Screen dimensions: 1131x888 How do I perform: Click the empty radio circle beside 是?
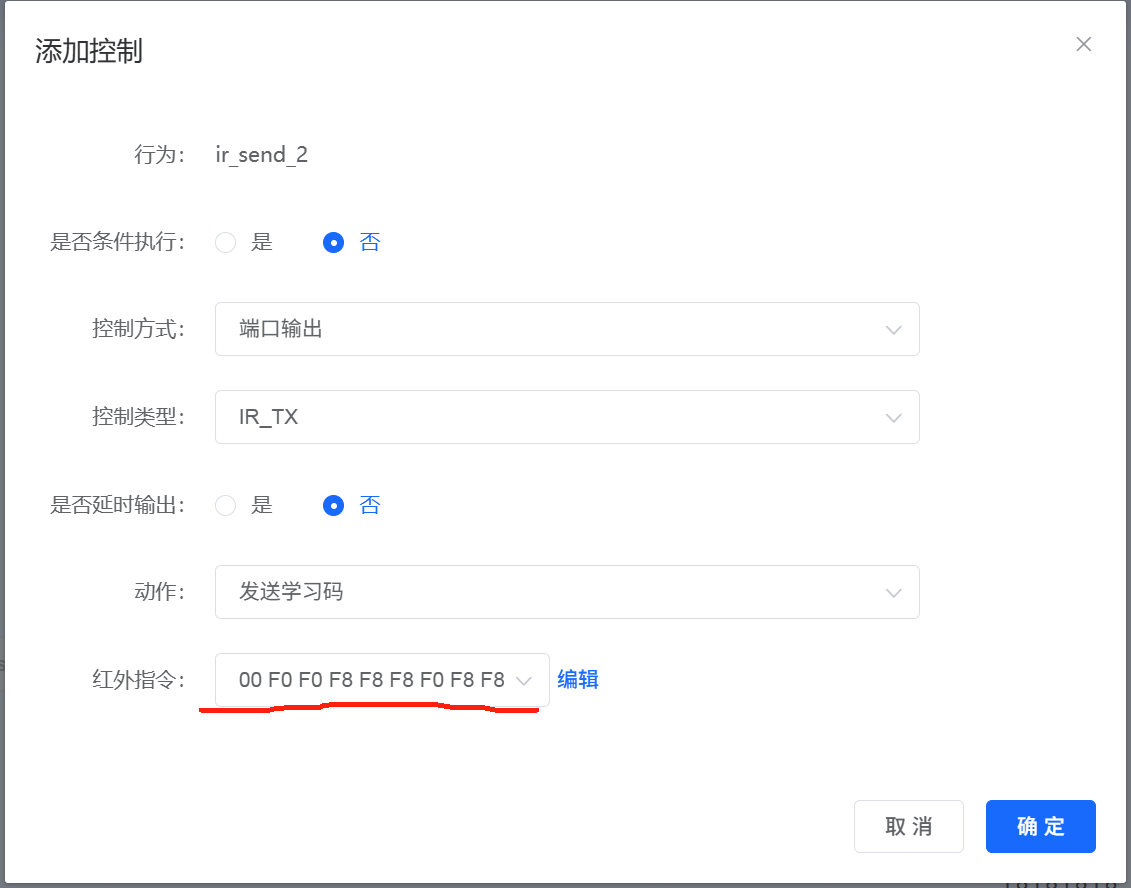225,242
